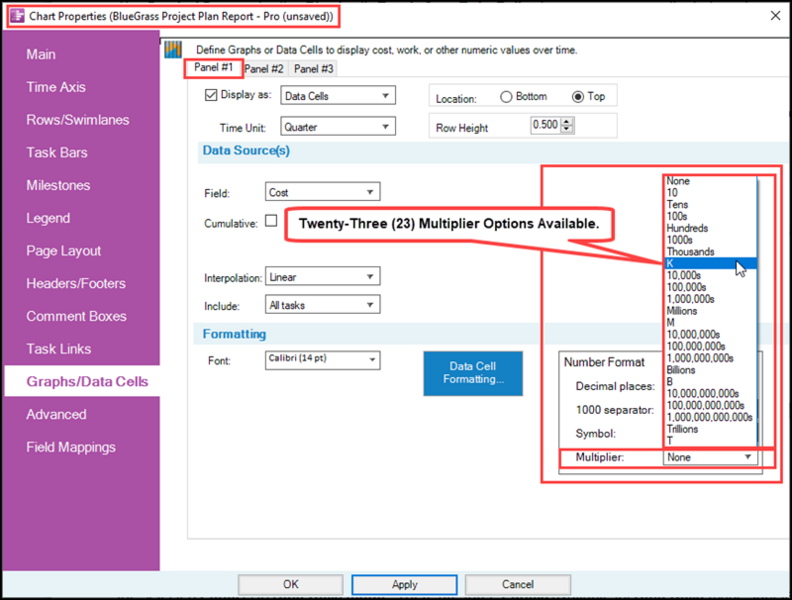The height and width of the screenshot is (600, 792).
Task: Select the Legend section
Action: click(x=48, y=218)
